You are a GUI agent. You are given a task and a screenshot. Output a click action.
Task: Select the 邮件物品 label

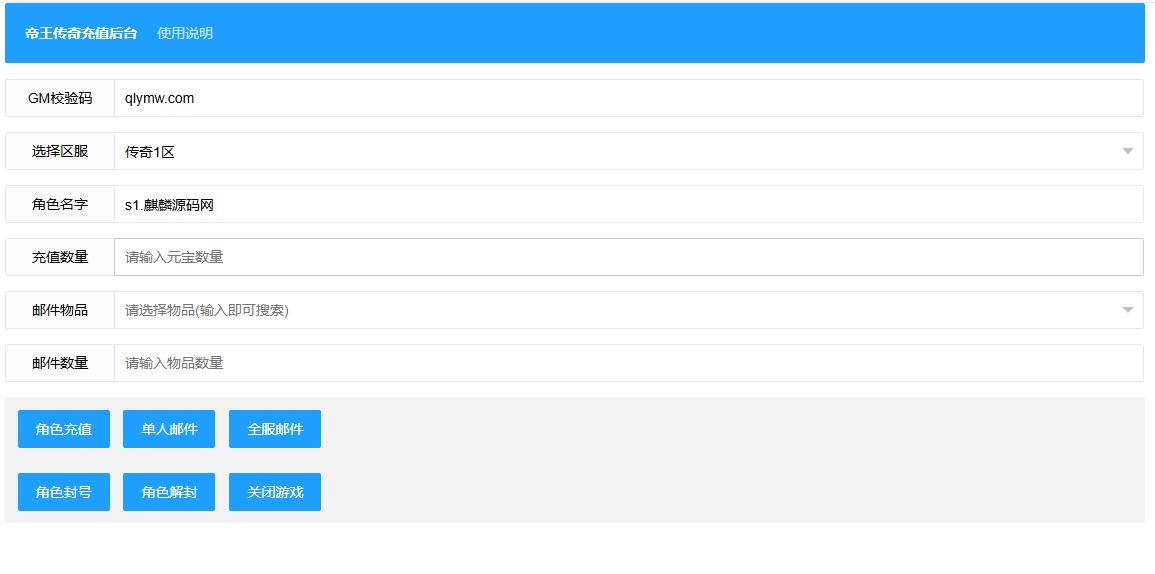pos(60,310)
